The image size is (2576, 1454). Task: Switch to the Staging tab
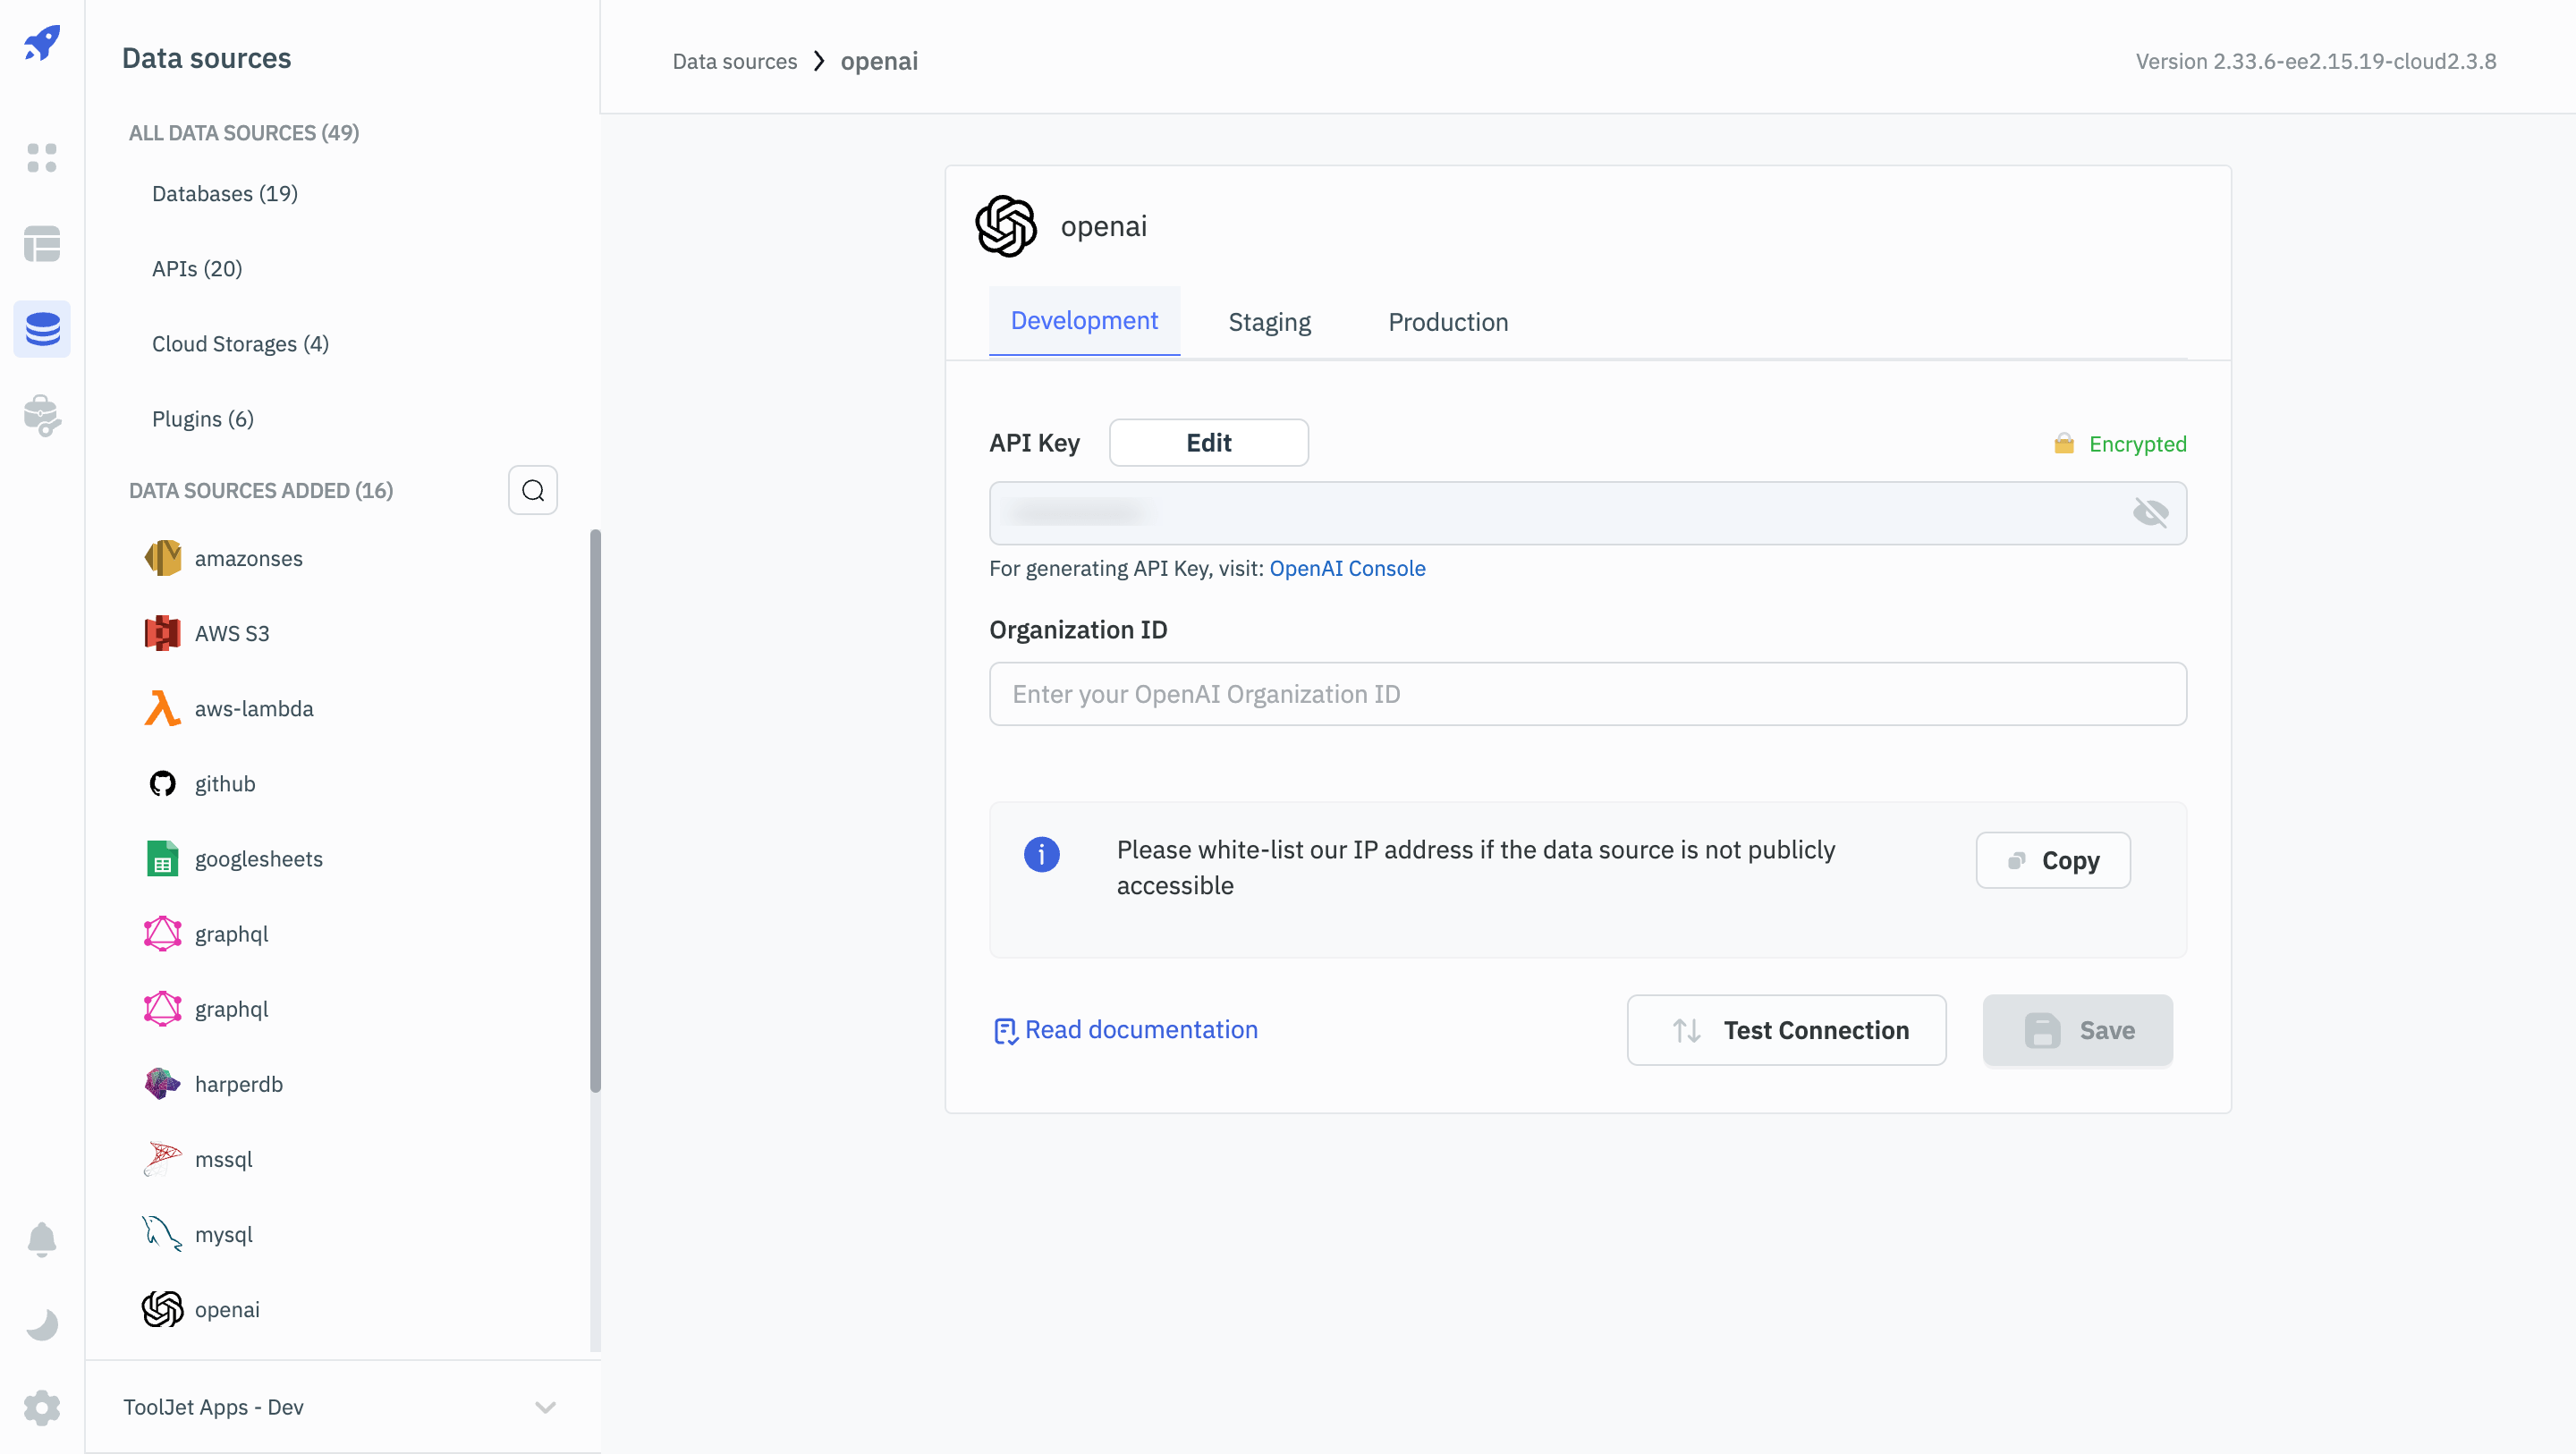pos(1269,322)
